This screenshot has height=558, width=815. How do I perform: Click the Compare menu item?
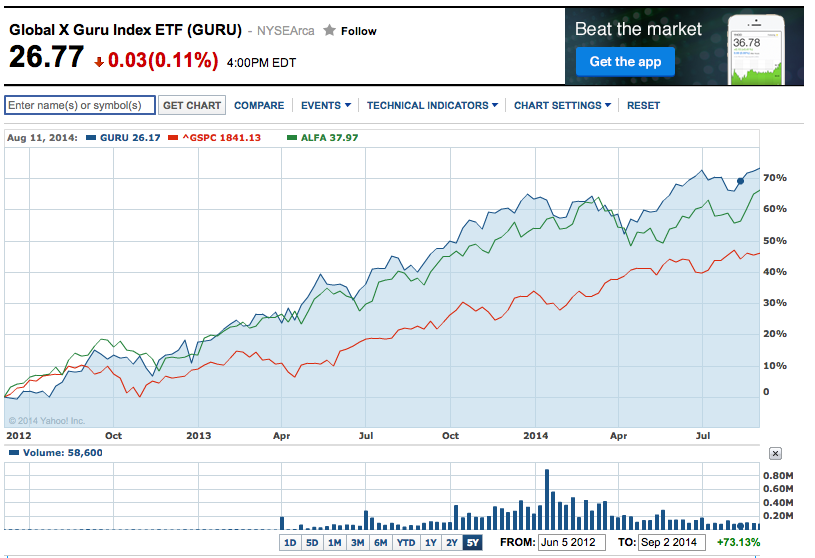click(259, 105)
